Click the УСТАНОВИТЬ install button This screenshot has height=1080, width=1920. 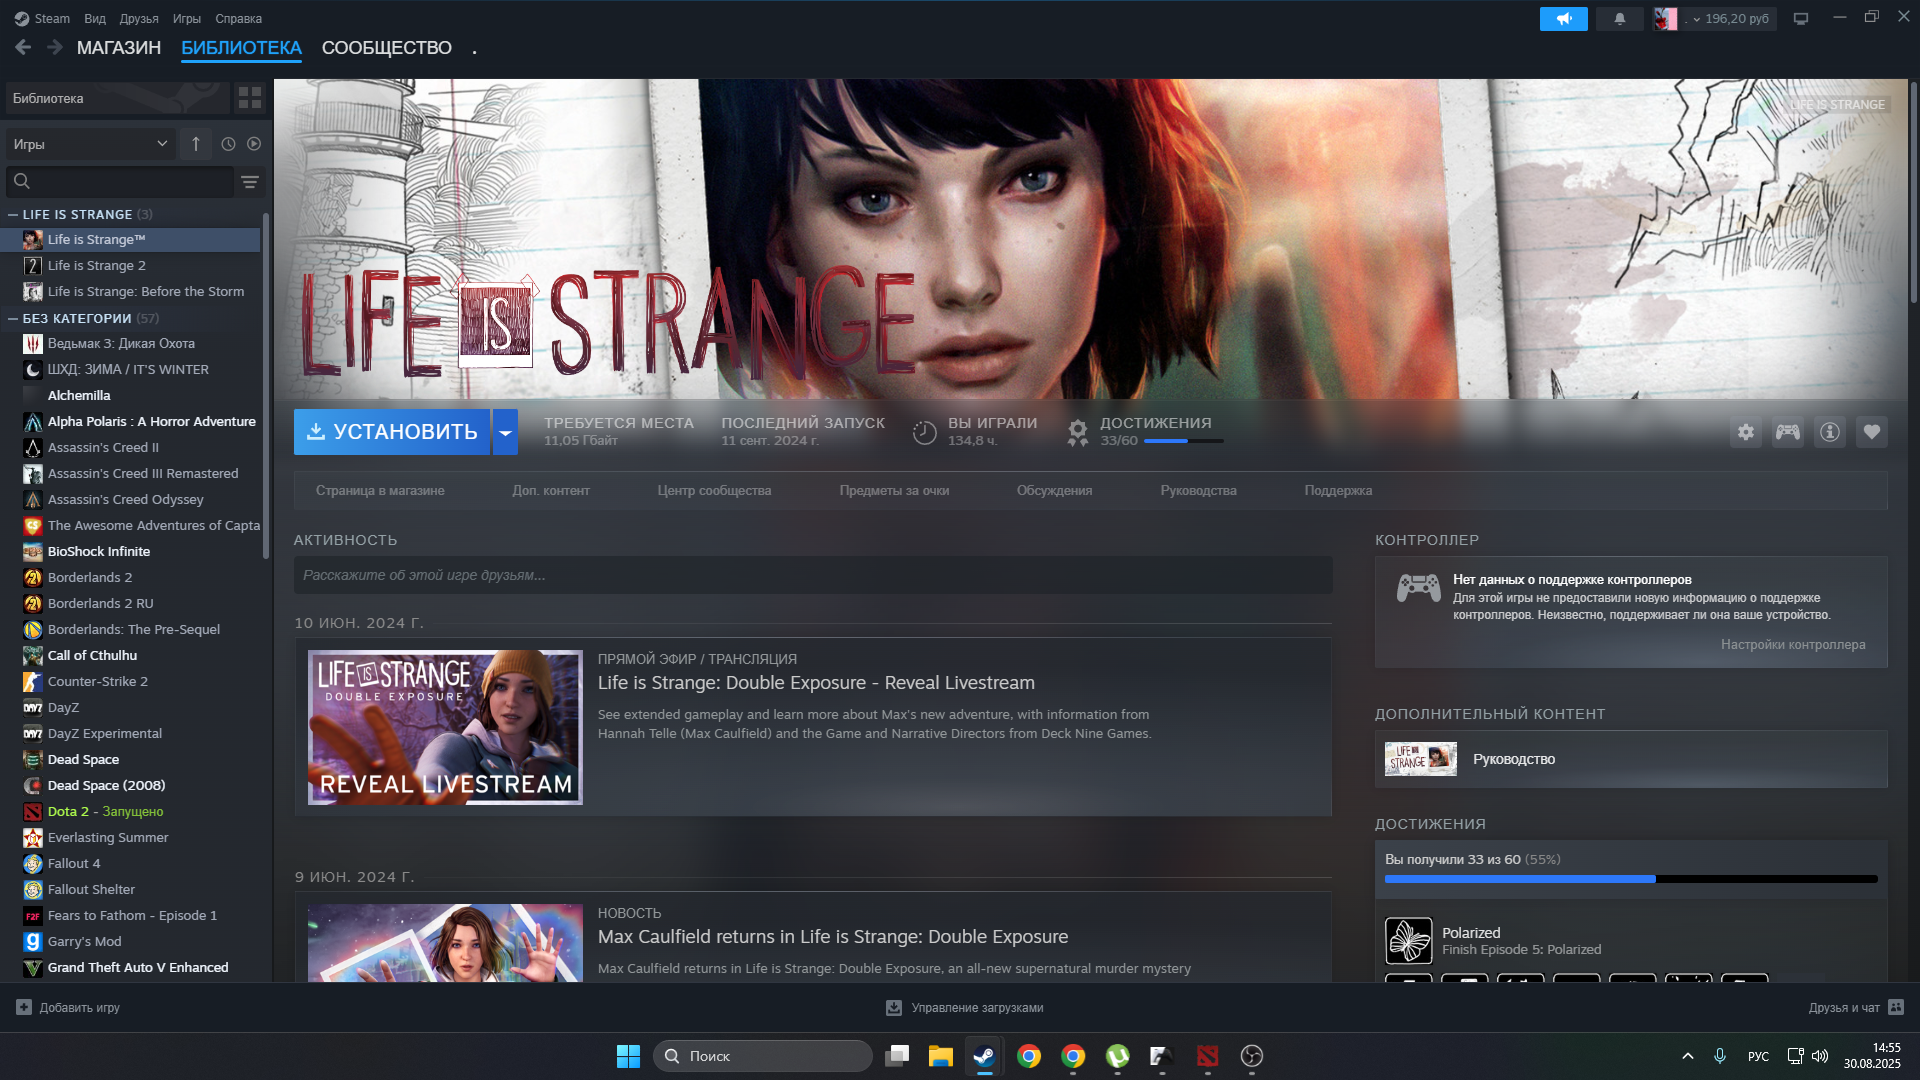[x=392, y=432]
